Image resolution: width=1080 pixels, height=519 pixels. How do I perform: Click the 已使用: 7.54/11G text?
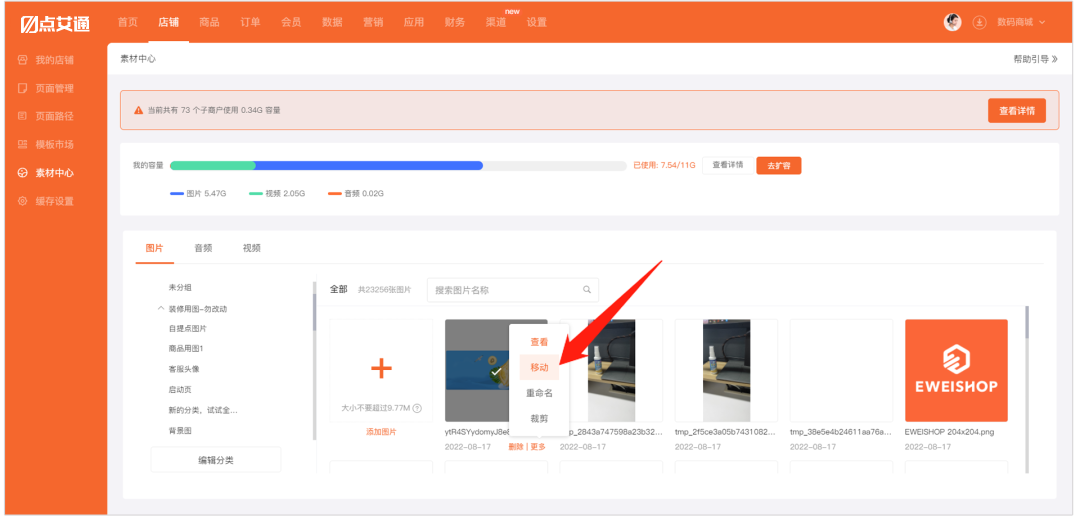point(664,165)
